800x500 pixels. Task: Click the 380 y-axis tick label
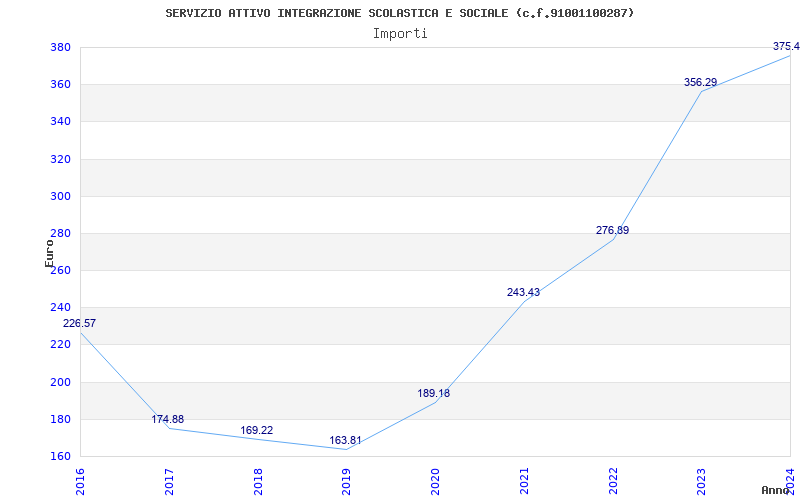point(60,47)
